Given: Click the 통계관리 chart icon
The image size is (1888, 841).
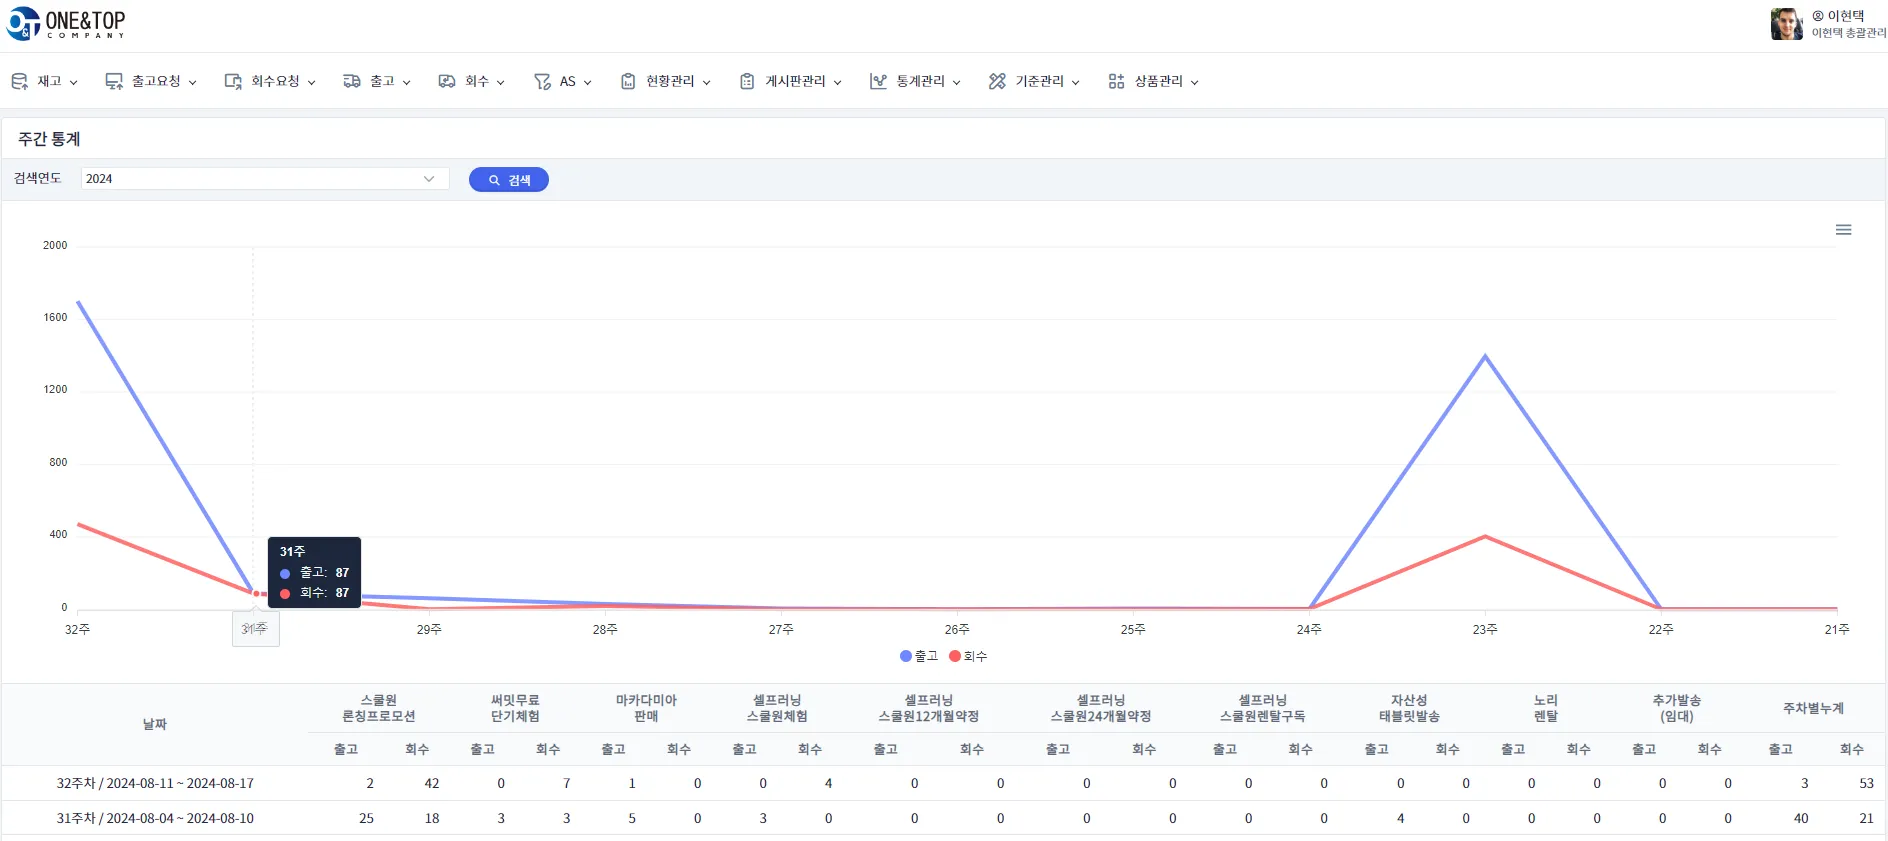Looking at the screenshot, I should pyautogui.click(x=878, y=81).
